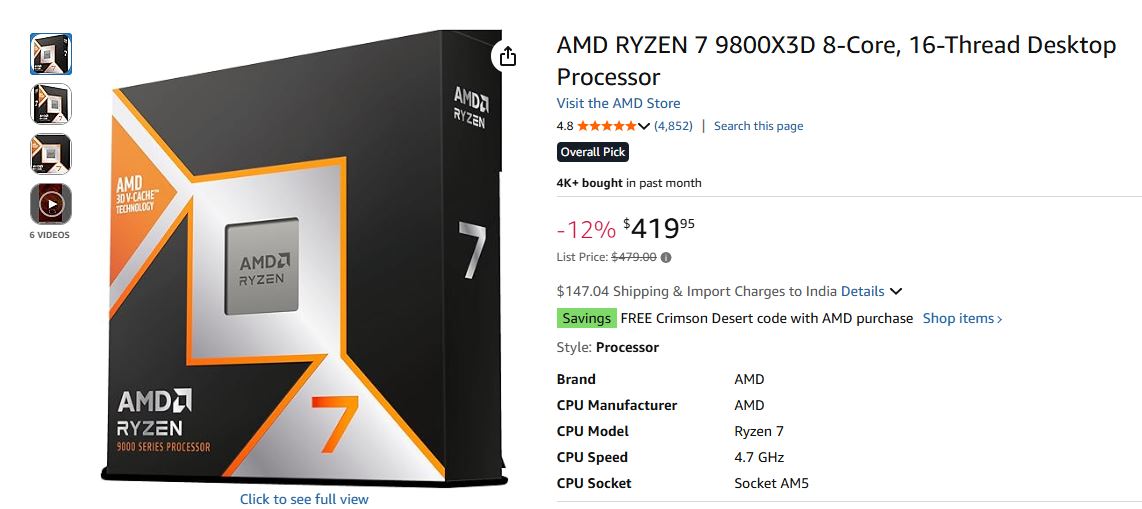1142x509 pixels.
Task: Click the Overall Pick badge
Action: pyautogui.click(x=593, y=152)
